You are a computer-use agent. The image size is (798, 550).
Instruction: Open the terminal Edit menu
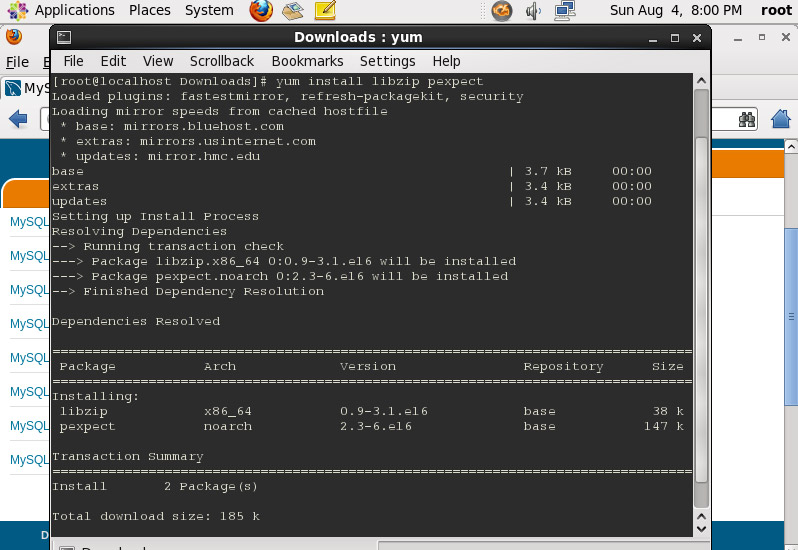point(113,61)
